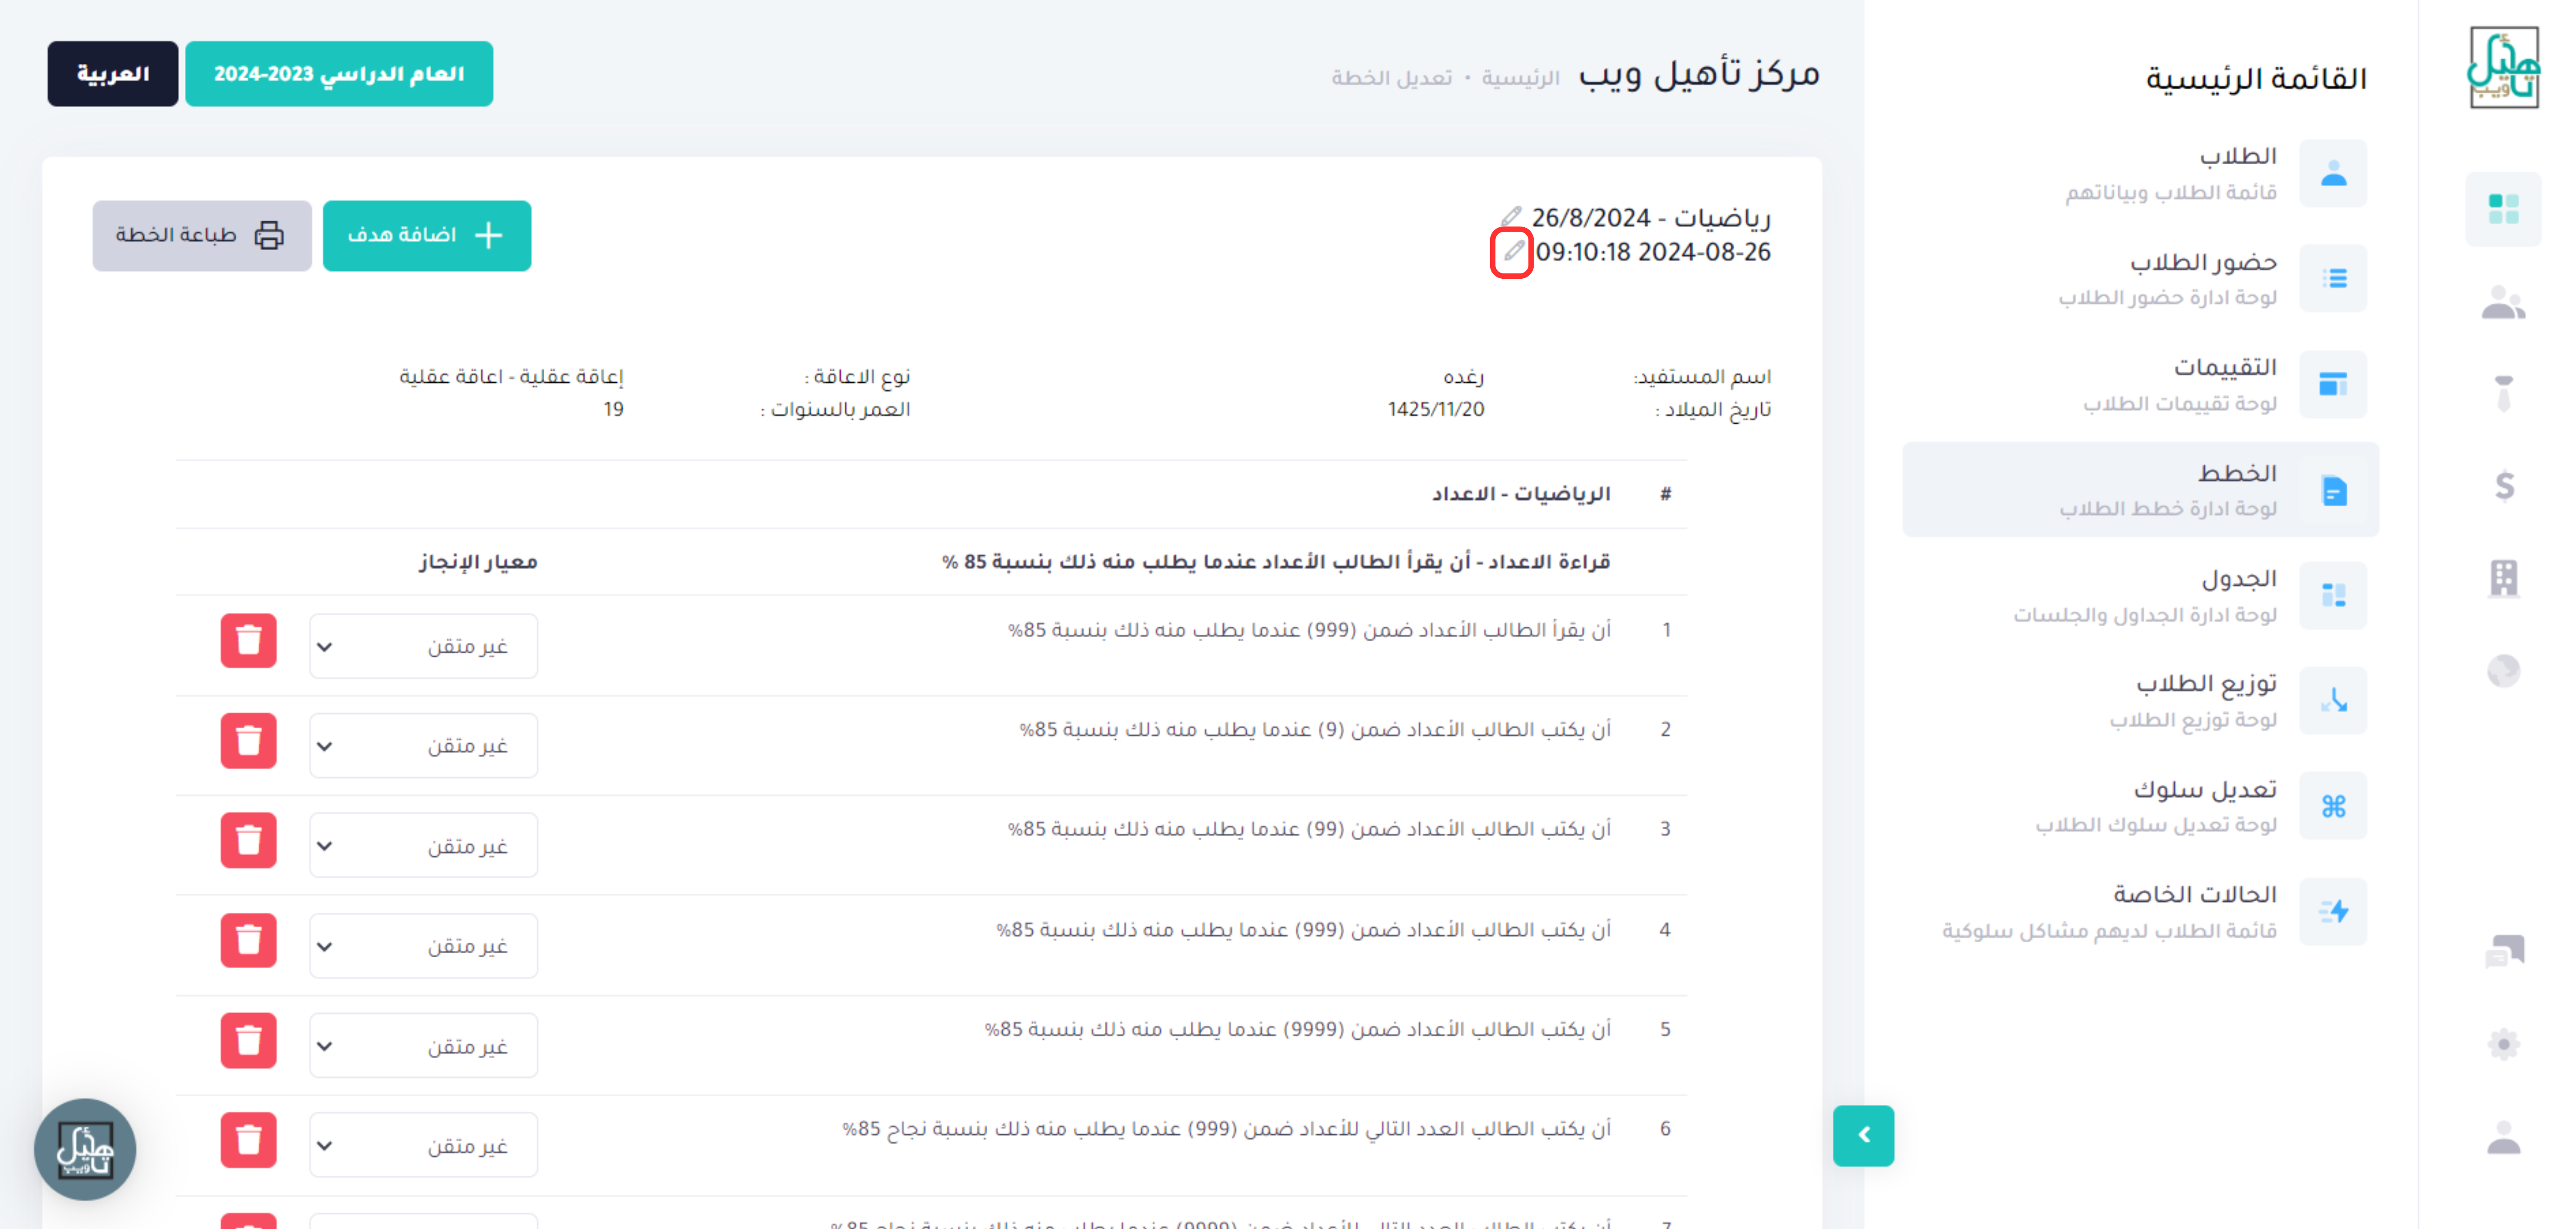Follow the الرئيسية breadcrumb link
The width and height of the screenshot is (2576, 1229).
[1520, 77]
